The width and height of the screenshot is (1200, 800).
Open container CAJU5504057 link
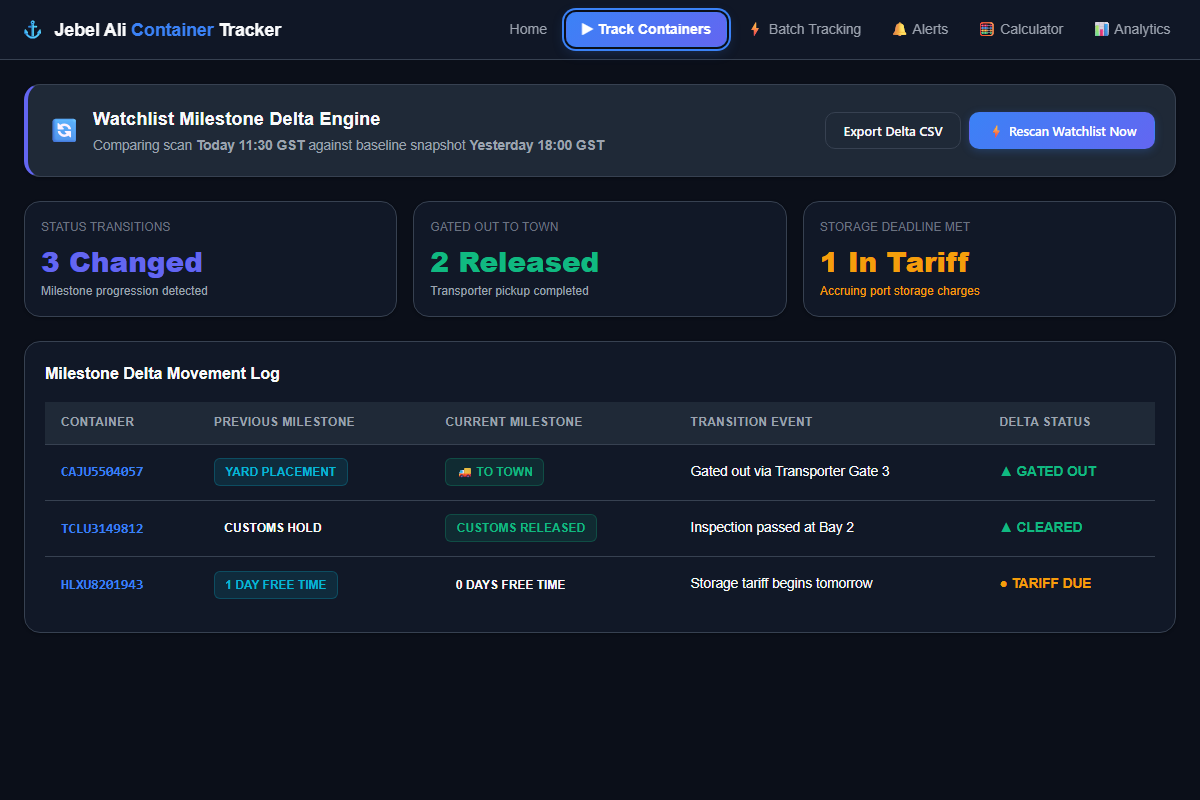pos(102,472)
